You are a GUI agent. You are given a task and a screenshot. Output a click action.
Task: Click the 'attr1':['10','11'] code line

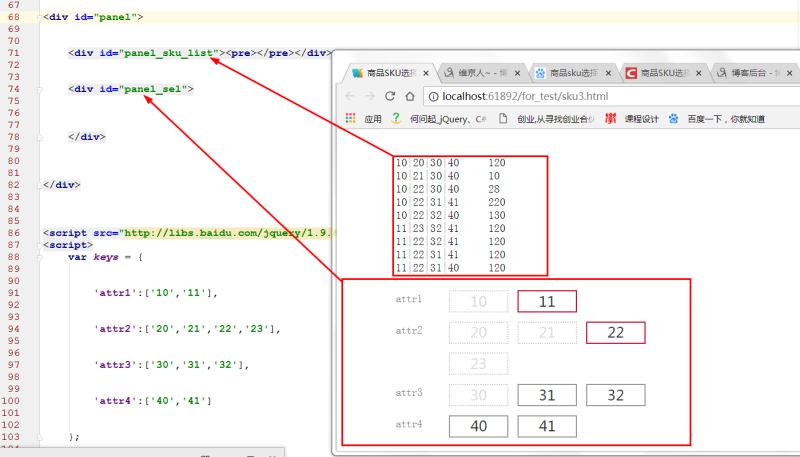pyautogui.click(x=156, y=293)
